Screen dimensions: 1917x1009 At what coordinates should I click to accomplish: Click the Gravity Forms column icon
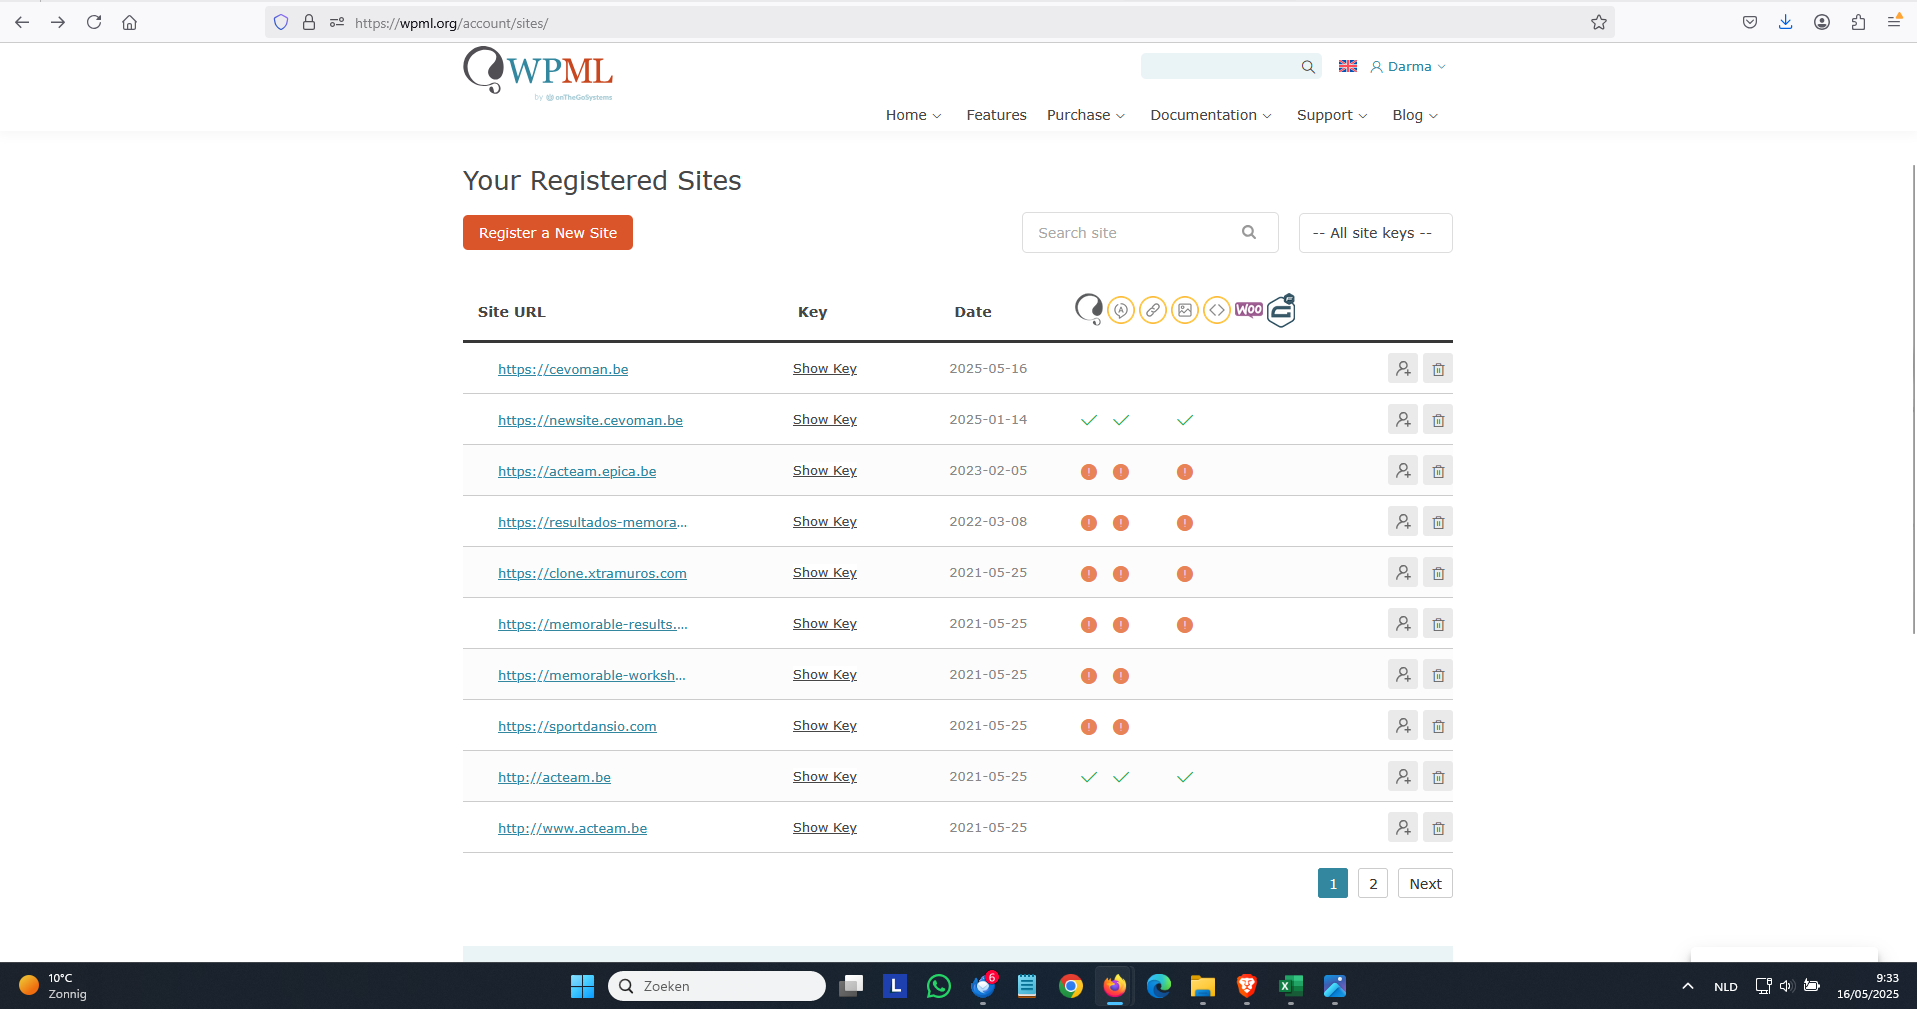point(1281,310)
